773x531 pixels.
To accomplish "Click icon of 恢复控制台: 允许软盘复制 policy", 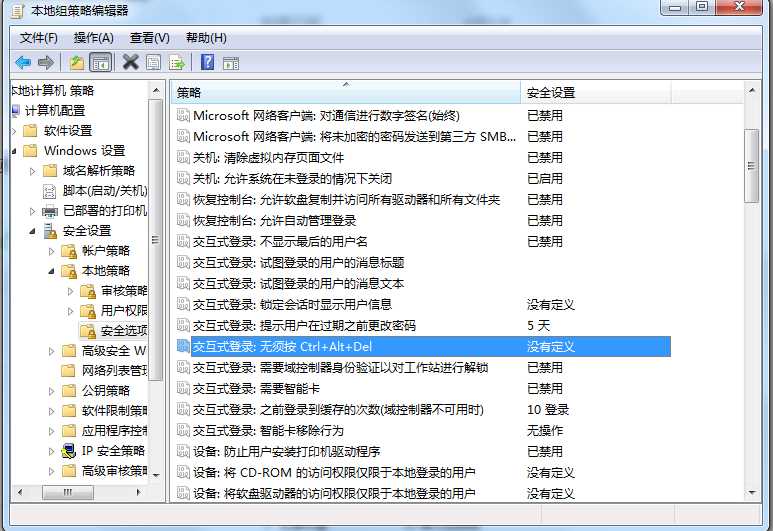I will coord(183,199).
